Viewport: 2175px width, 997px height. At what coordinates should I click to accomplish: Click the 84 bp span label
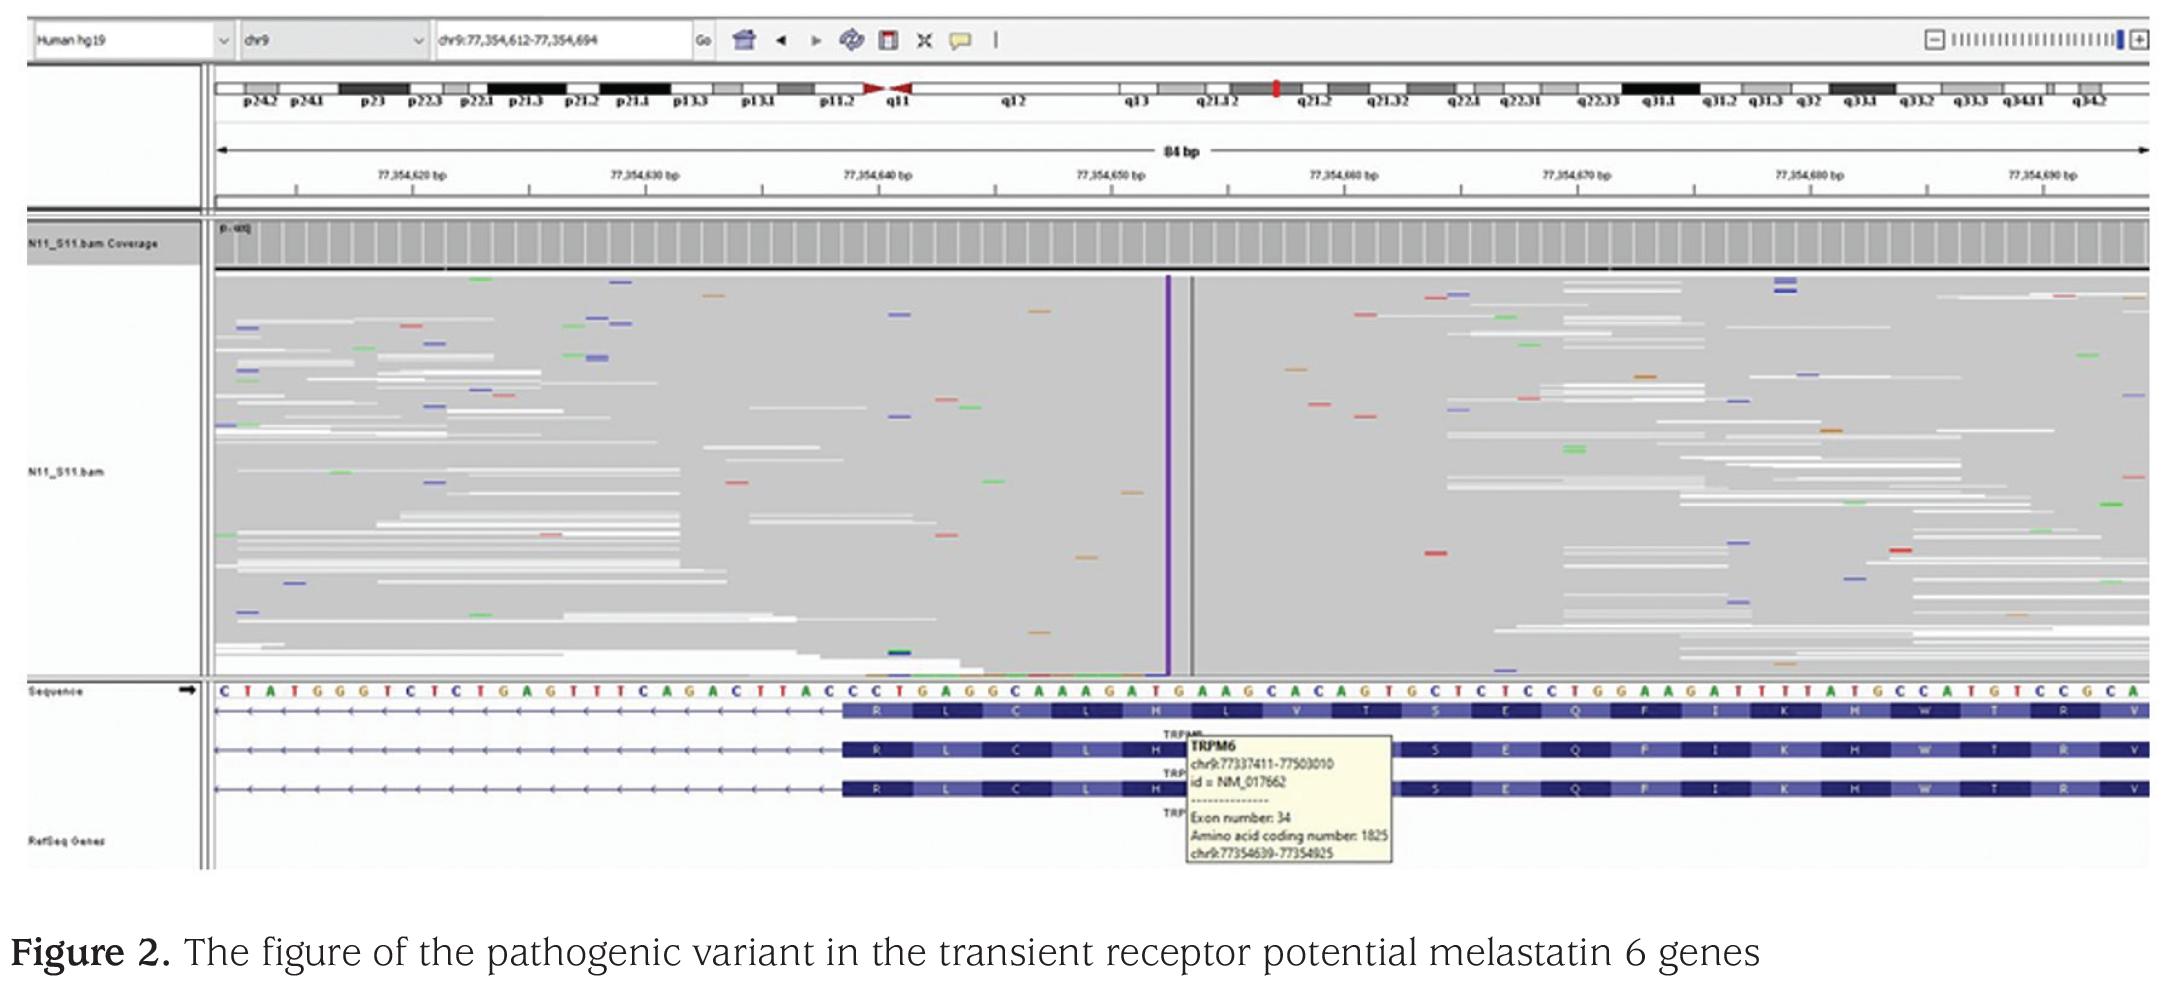pyautogui.click(x=1181, y=151)
